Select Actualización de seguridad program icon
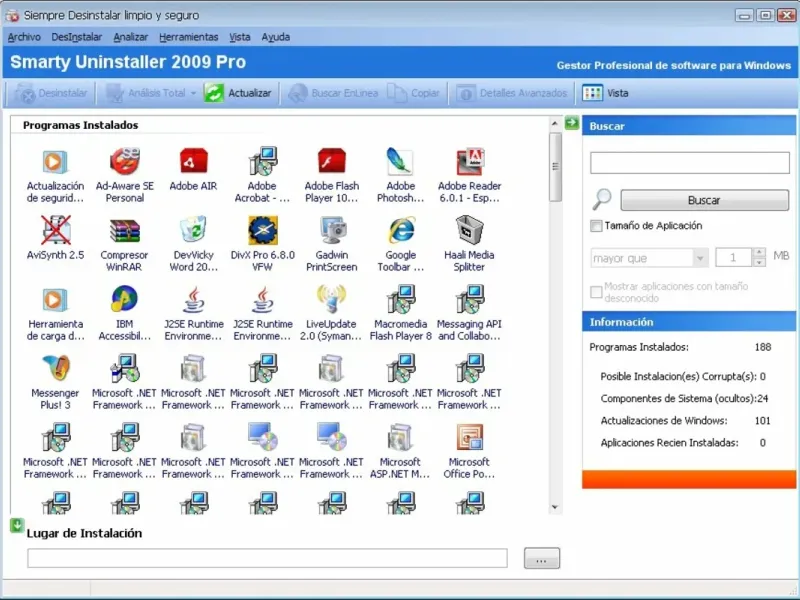The image size is (800, 600). pyautogui.click(x=55, y=162)
